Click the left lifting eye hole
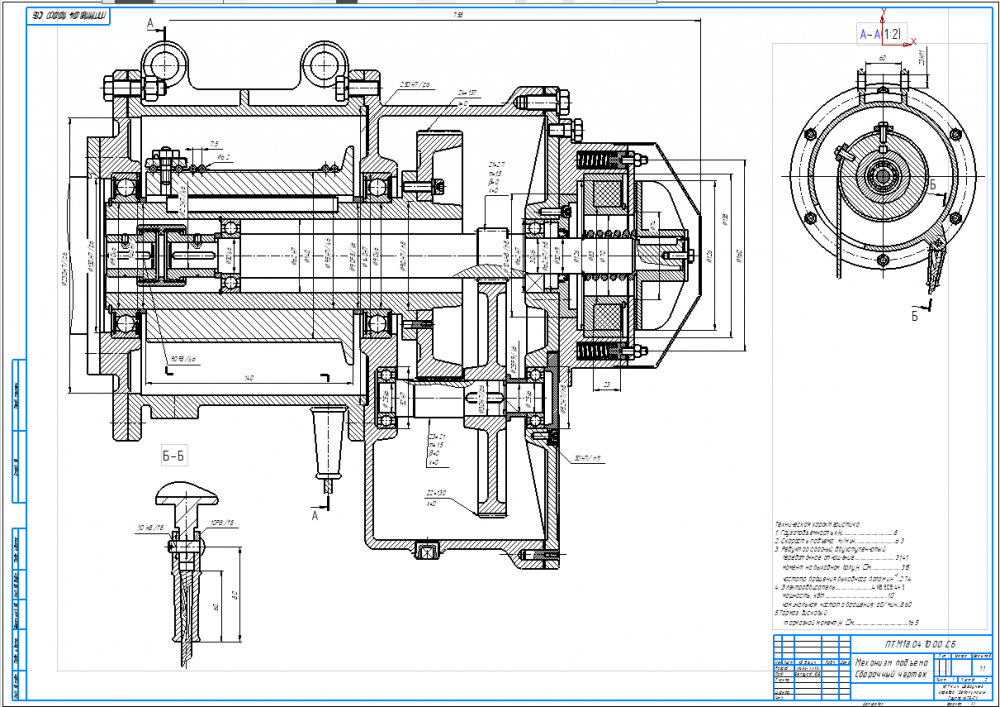The width and height of the screenshot is (1000, 707). 160,65
